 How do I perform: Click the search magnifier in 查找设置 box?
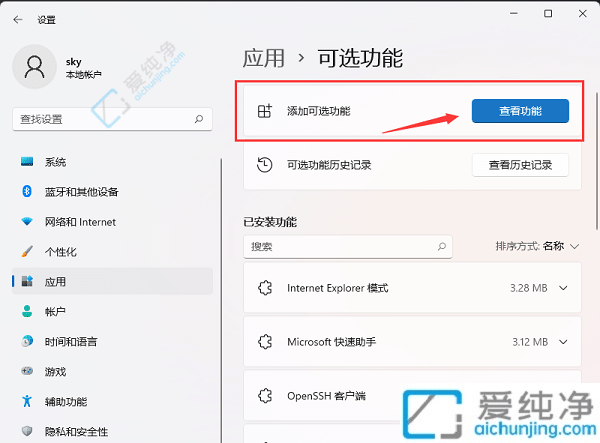199,119
